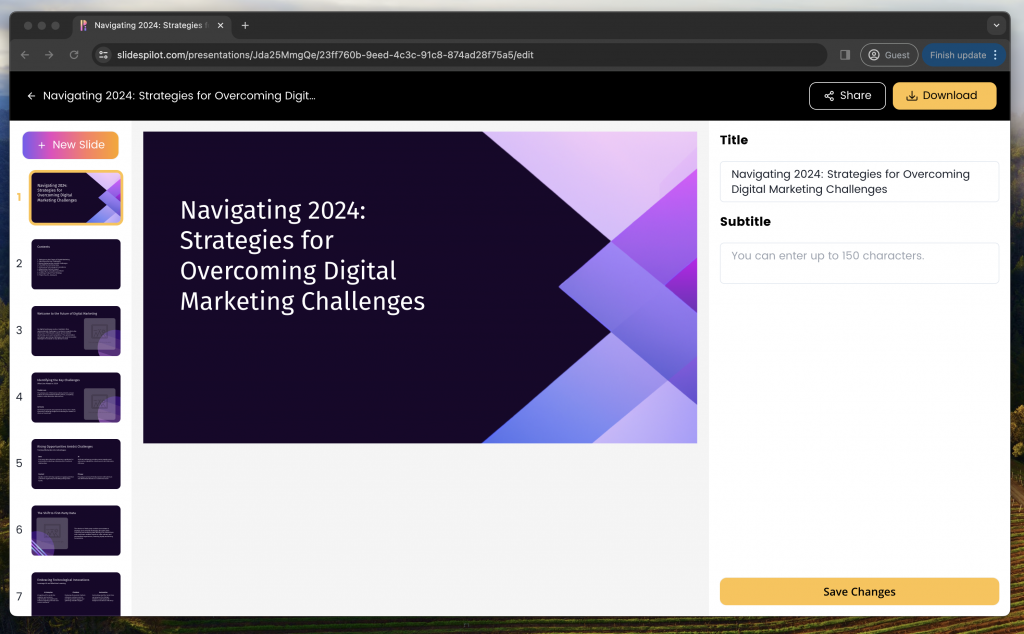Click Save Changes button

coord(859,591)
